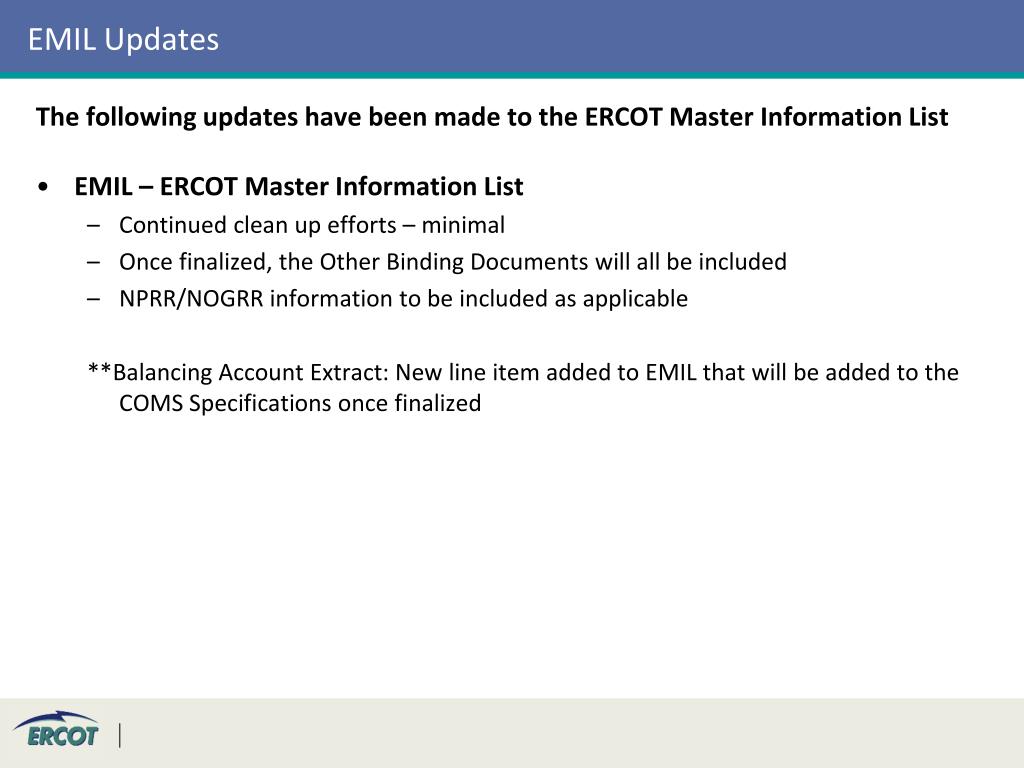Click the heading about ERCOT Master Information List updates
The height and width of the screenshot is (768, 1024).
pyautogui.click(x=492, y=117)
